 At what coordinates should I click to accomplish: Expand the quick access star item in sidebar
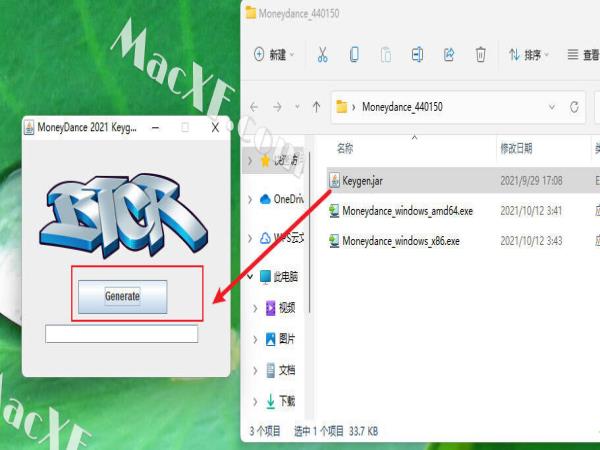pyautogui.click(x=250, y=160)
